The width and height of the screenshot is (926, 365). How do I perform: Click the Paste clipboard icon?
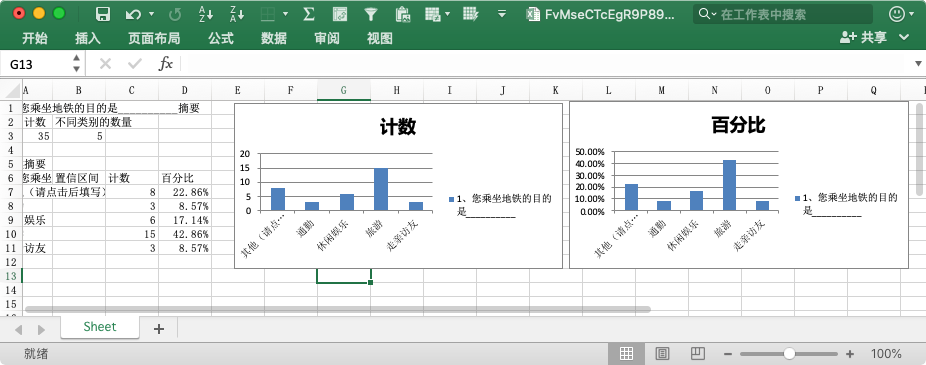tap(403, 14)
